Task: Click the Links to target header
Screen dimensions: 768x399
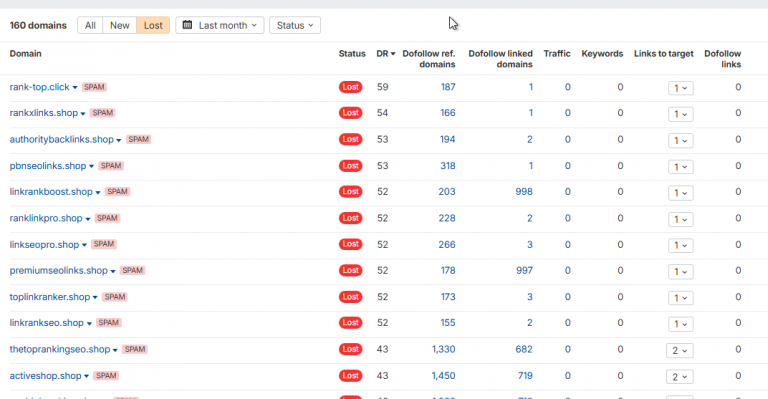Action: (x=664, y=54)
